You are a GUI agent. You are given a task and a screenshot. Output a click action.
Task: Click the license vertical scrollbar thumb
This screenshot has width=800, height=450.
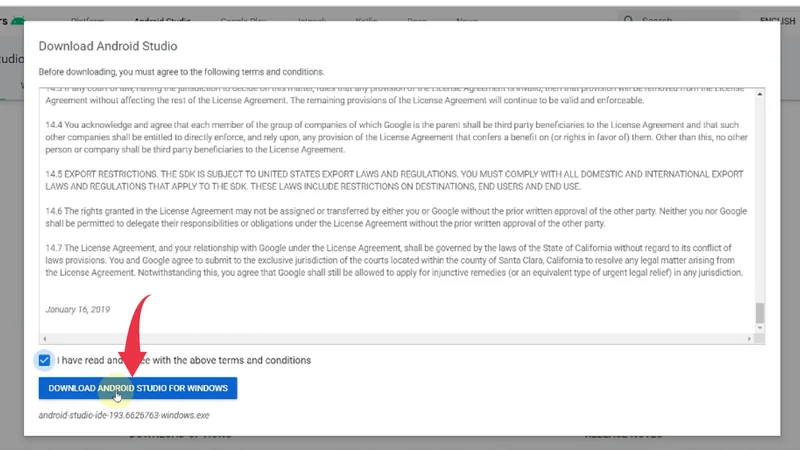pos(759,313)
